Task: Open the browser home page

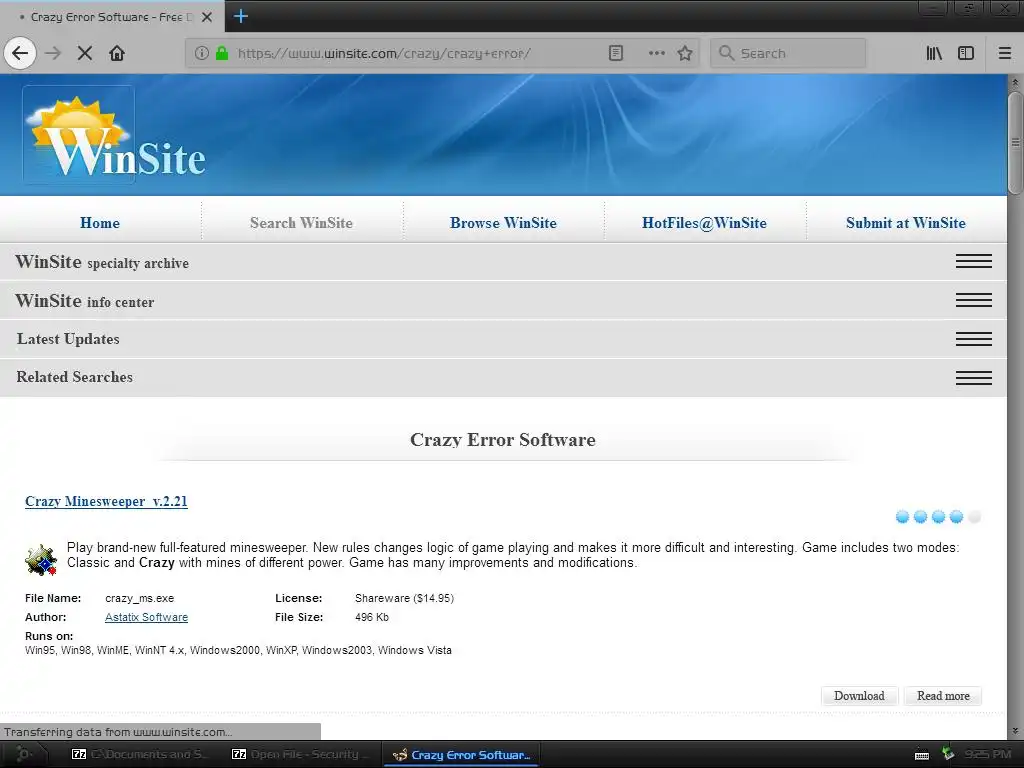Action: (x=117, y=53)
